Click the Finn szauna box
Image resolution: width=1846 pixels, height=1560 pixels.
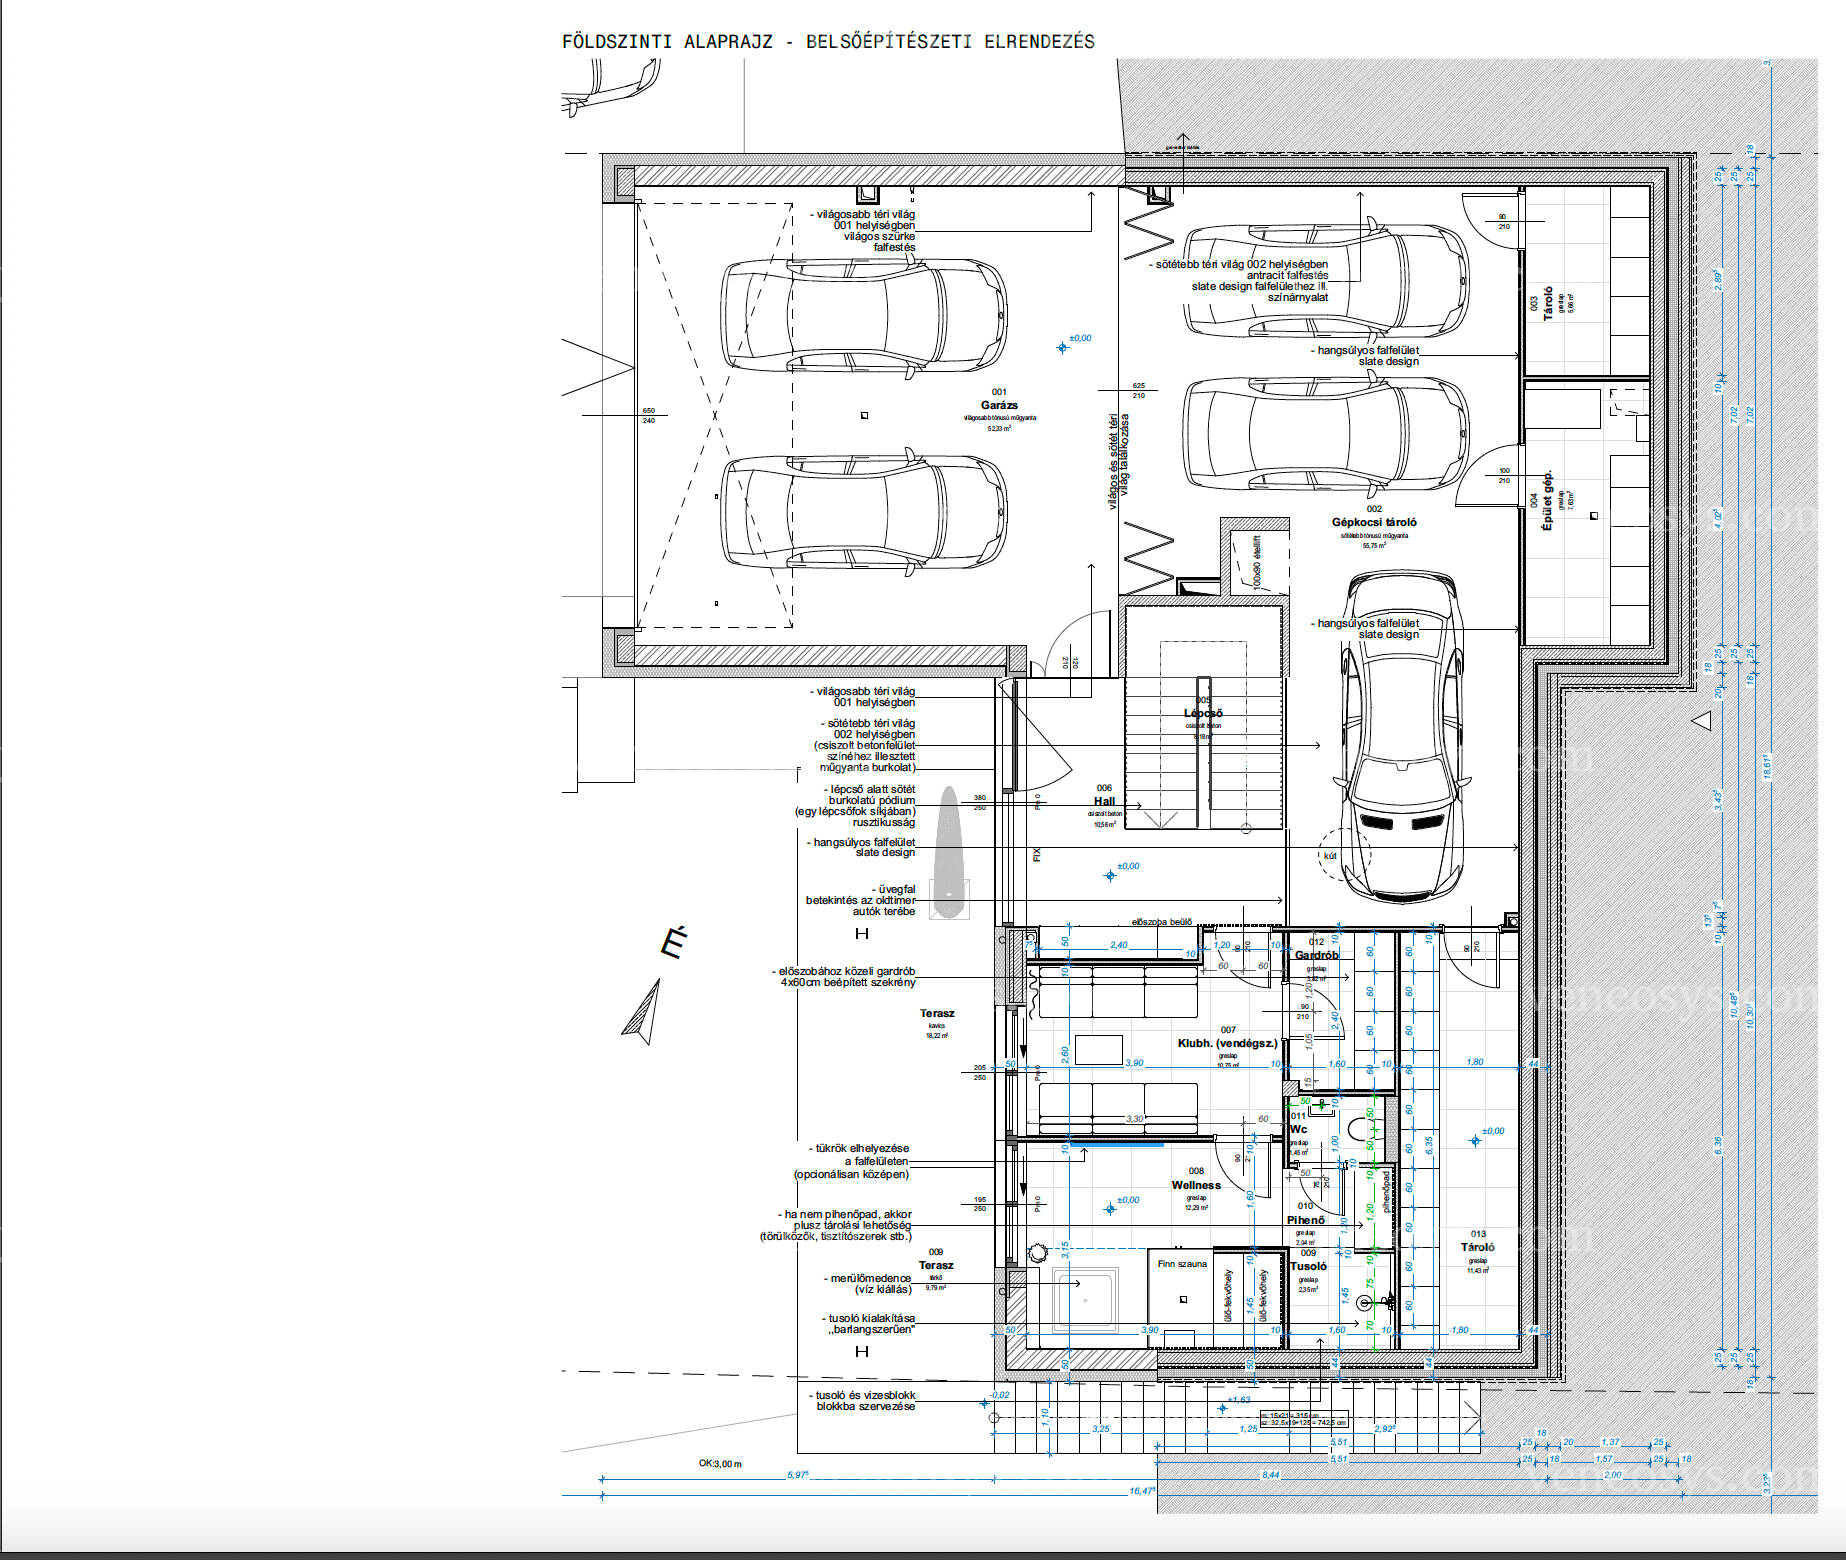tap(1181, 1288)
